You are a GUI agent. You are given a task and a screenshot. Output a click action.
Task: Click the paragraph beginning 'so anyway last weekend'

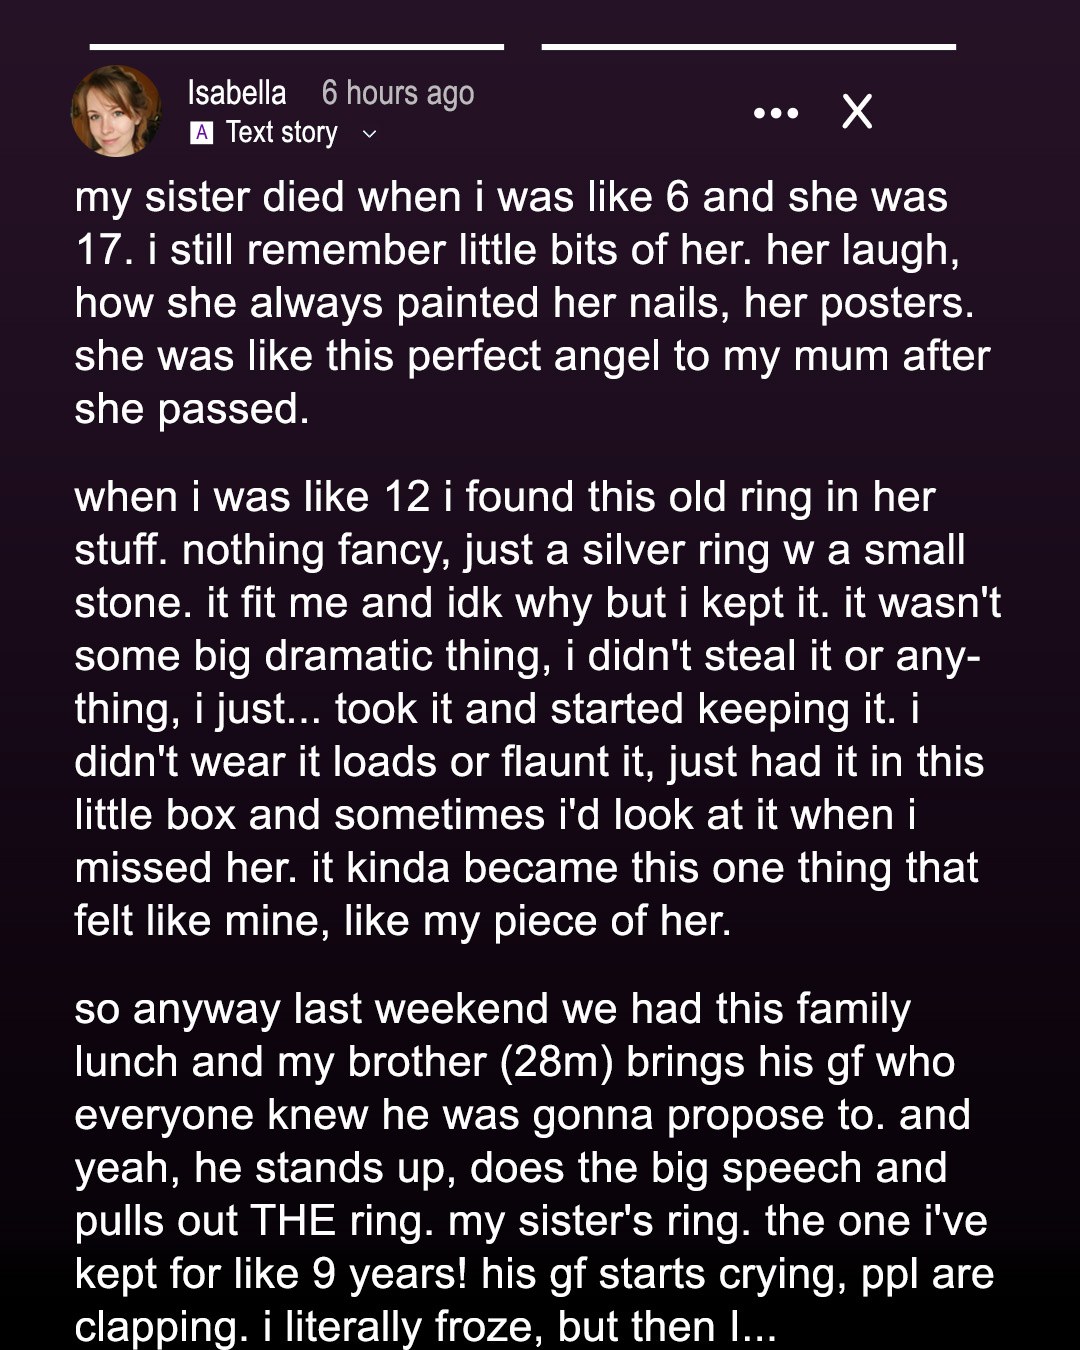[x=533, y=1167]
